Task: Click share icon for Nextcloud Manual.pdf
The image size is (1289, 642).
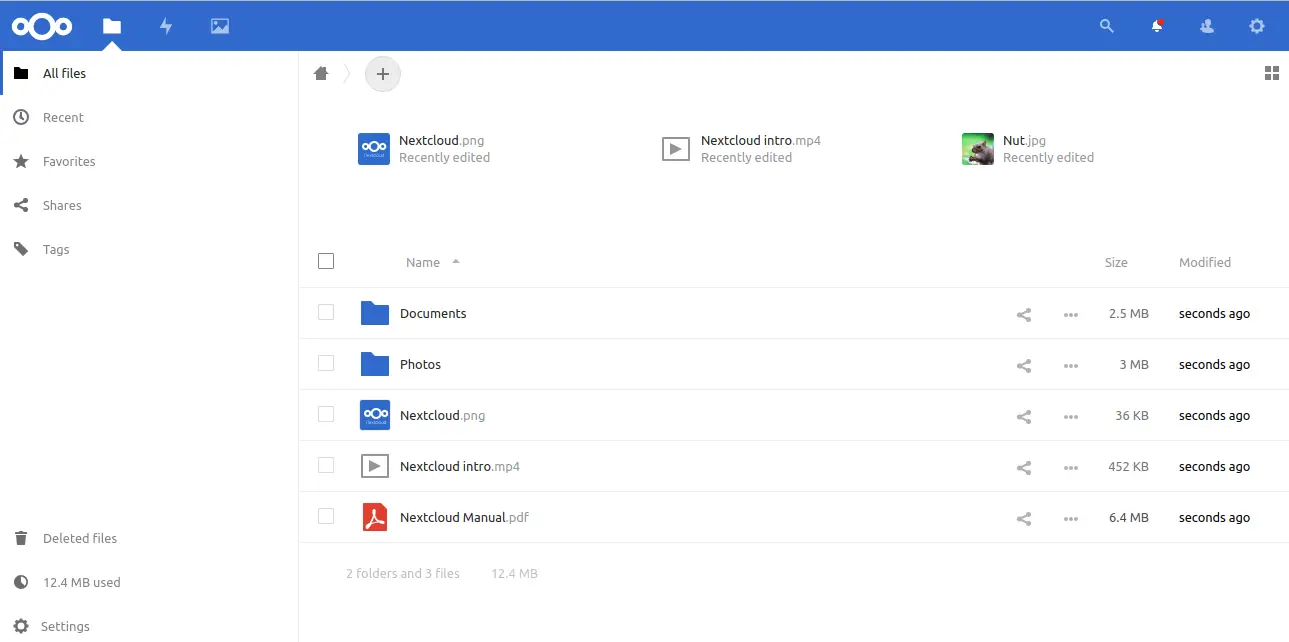Action: point(1023,518)
